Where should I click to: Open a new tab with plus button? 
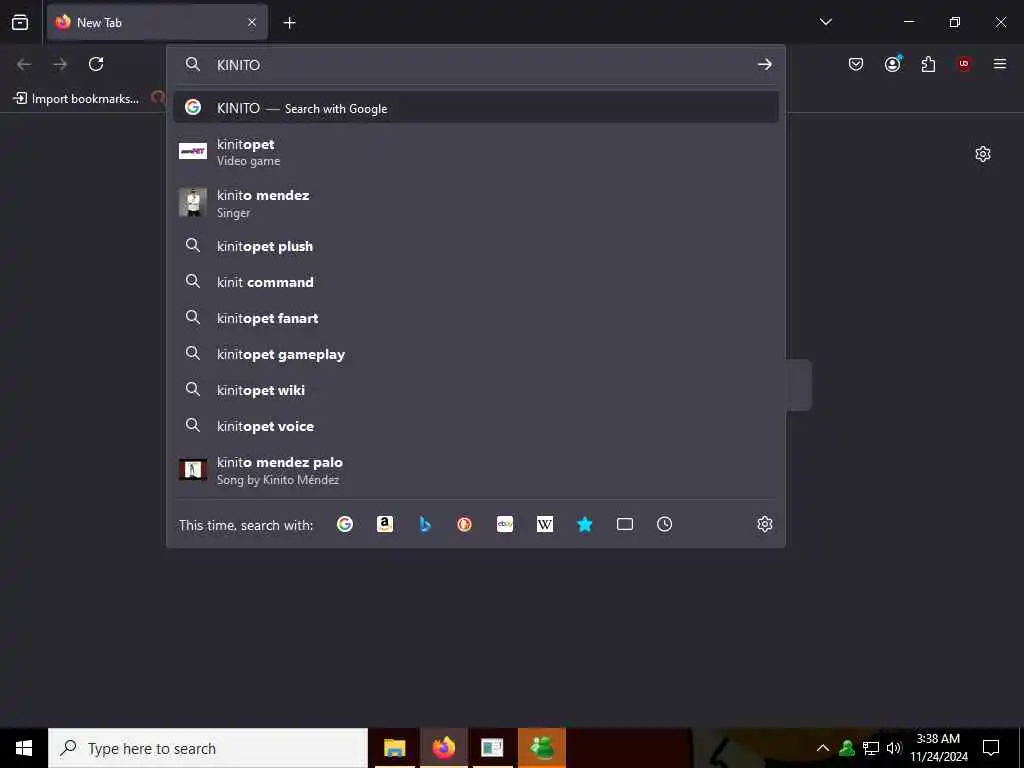tap(289, 23)
